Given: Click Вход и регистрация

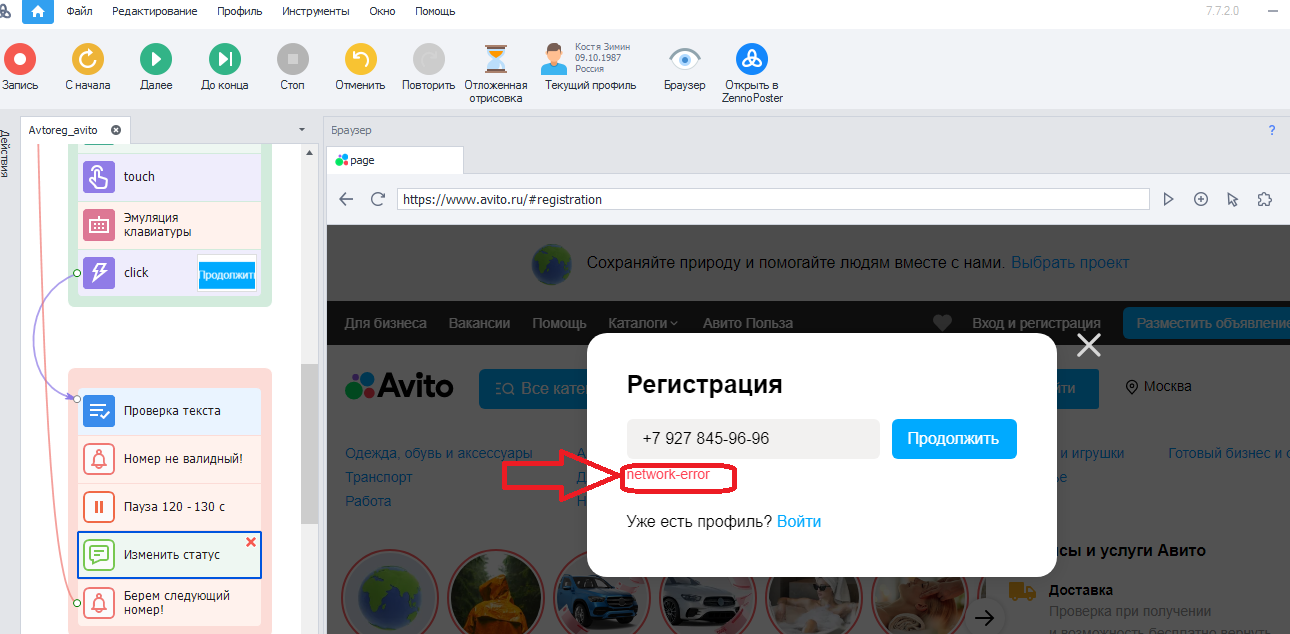Looking at the screenshot, I should (1036, 323).
